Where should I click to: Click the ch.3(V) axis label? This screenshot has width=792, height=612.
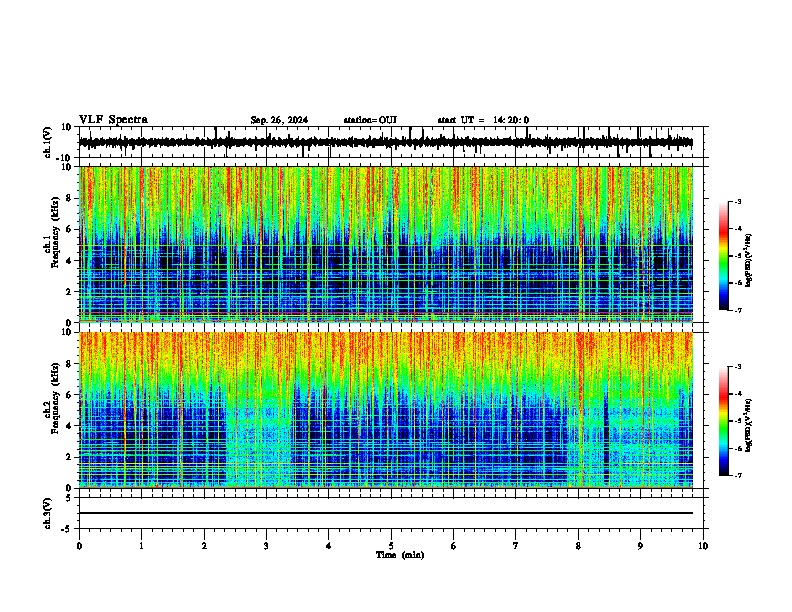pyautogui.click(x=47, y=514)
